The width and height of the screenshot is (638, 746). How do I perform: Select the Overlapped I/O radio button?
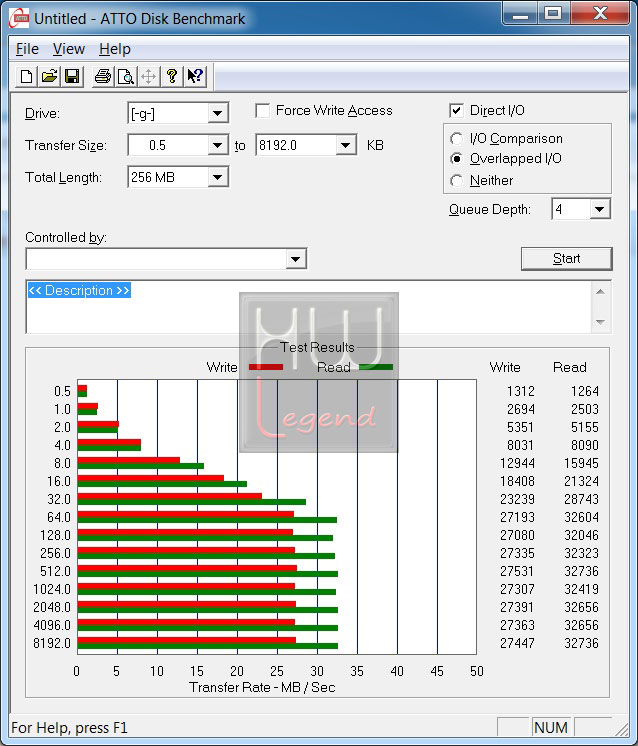[456, 158]
